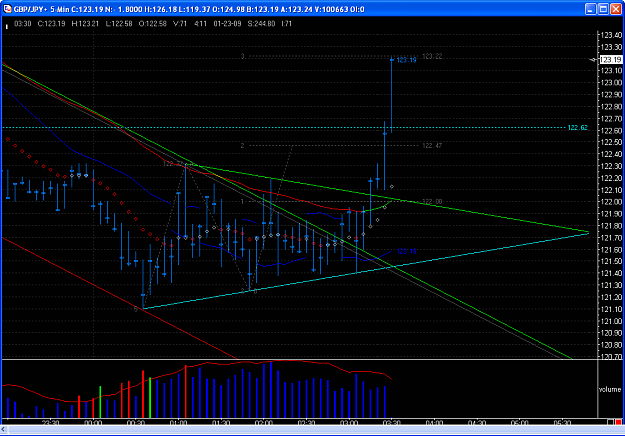Click the green volume bar near 00:30
Screen dimensions: 625x436
(x=150, y=398)
